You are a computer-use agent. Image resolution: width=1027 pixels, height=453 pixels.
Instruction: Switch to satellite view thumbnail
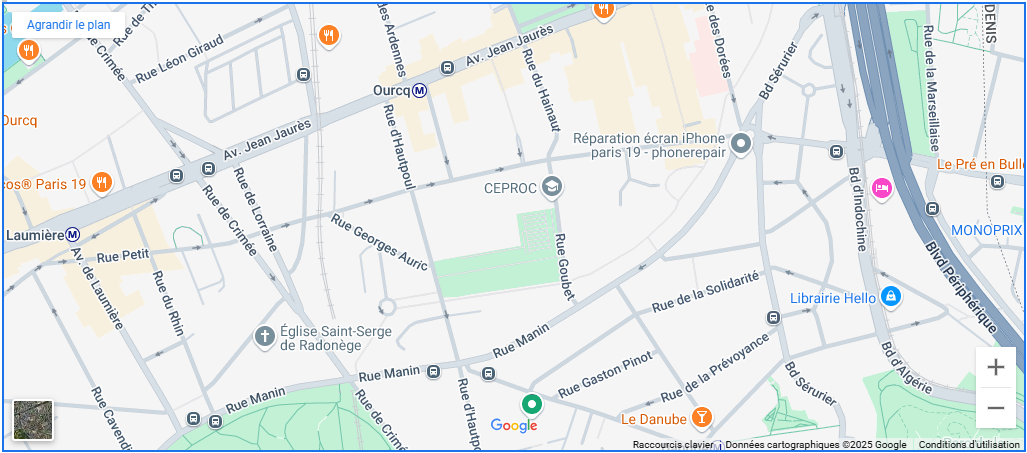coord(33,420)
